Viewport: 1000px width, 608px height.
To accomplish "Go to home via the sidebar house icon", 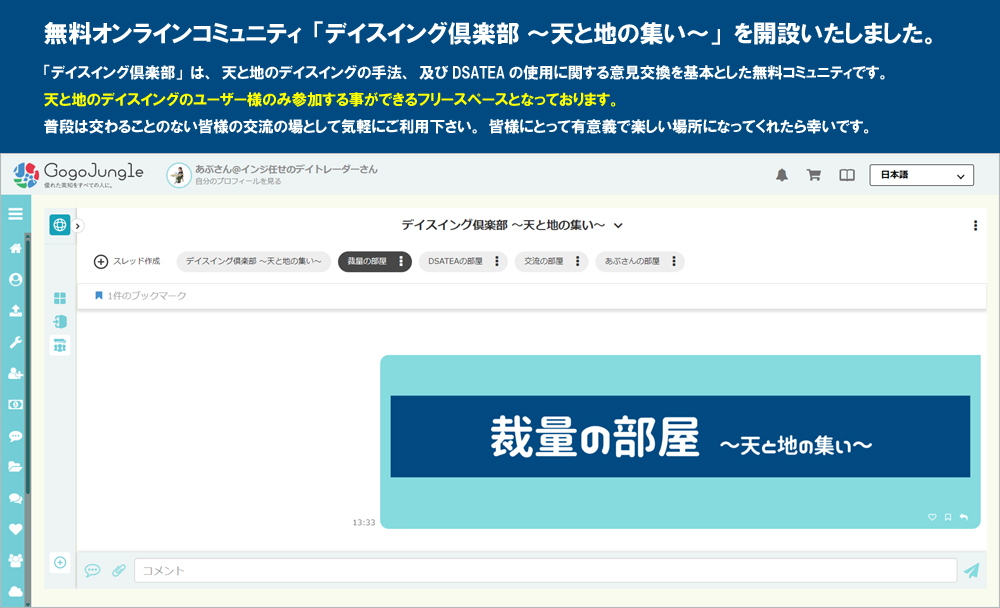I will (15, 248).
